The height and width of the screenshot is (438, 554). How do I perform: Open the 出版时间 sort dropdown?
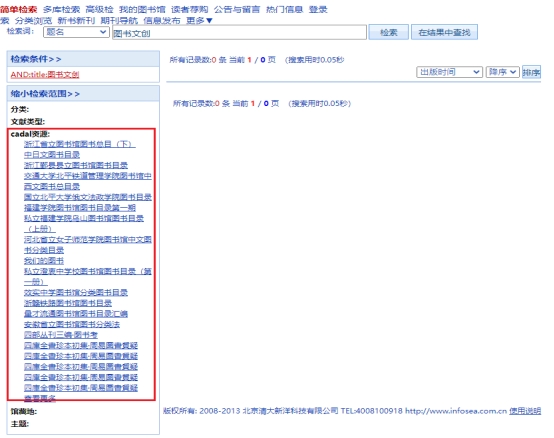pos(449,72)
